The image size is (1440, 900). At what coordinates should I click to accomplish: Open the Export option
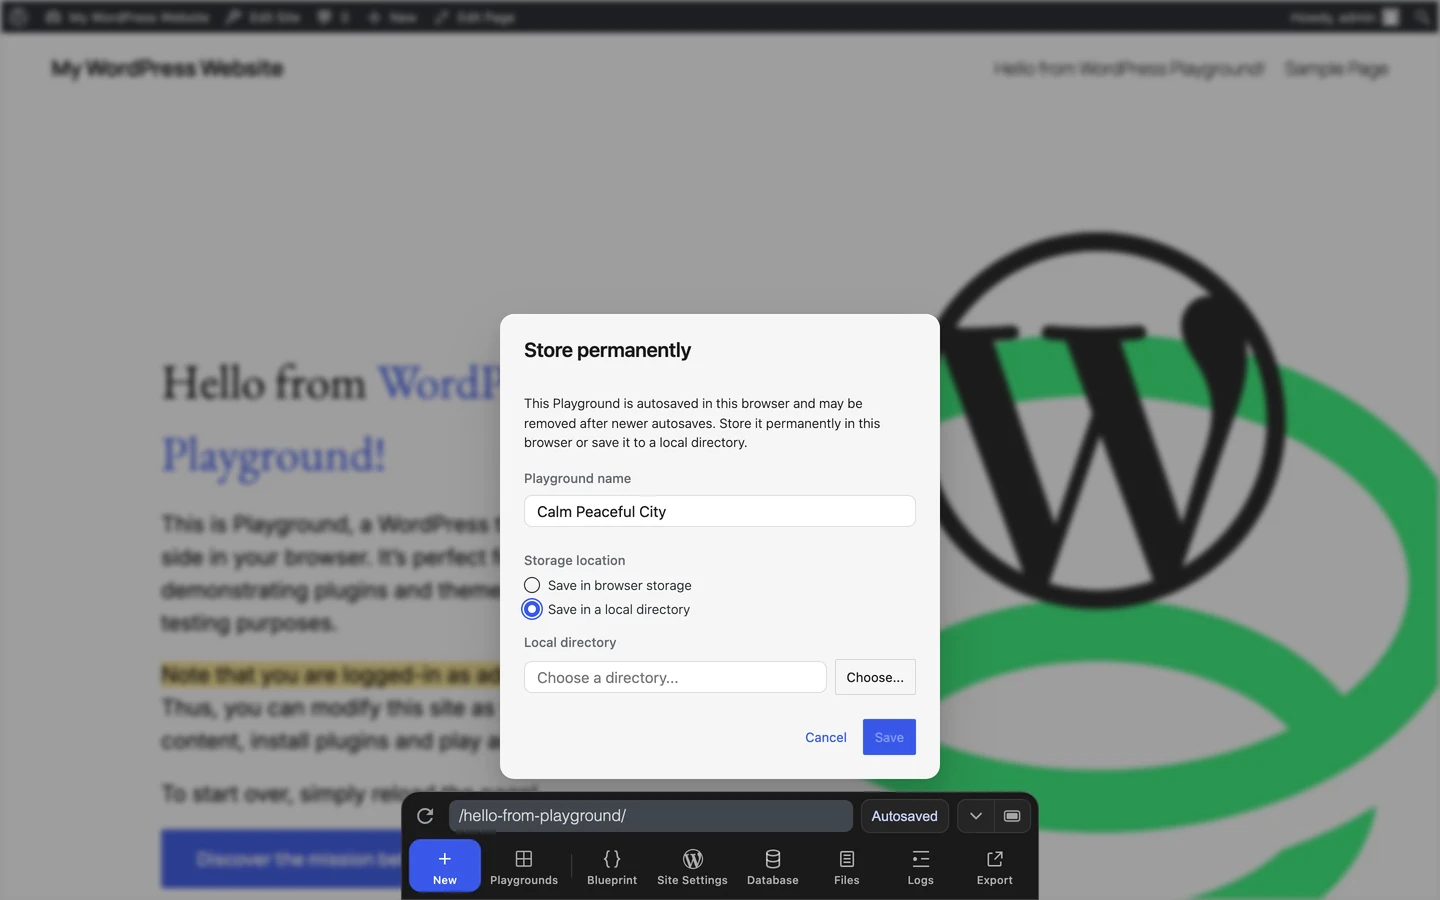click(x=995, y=867)
